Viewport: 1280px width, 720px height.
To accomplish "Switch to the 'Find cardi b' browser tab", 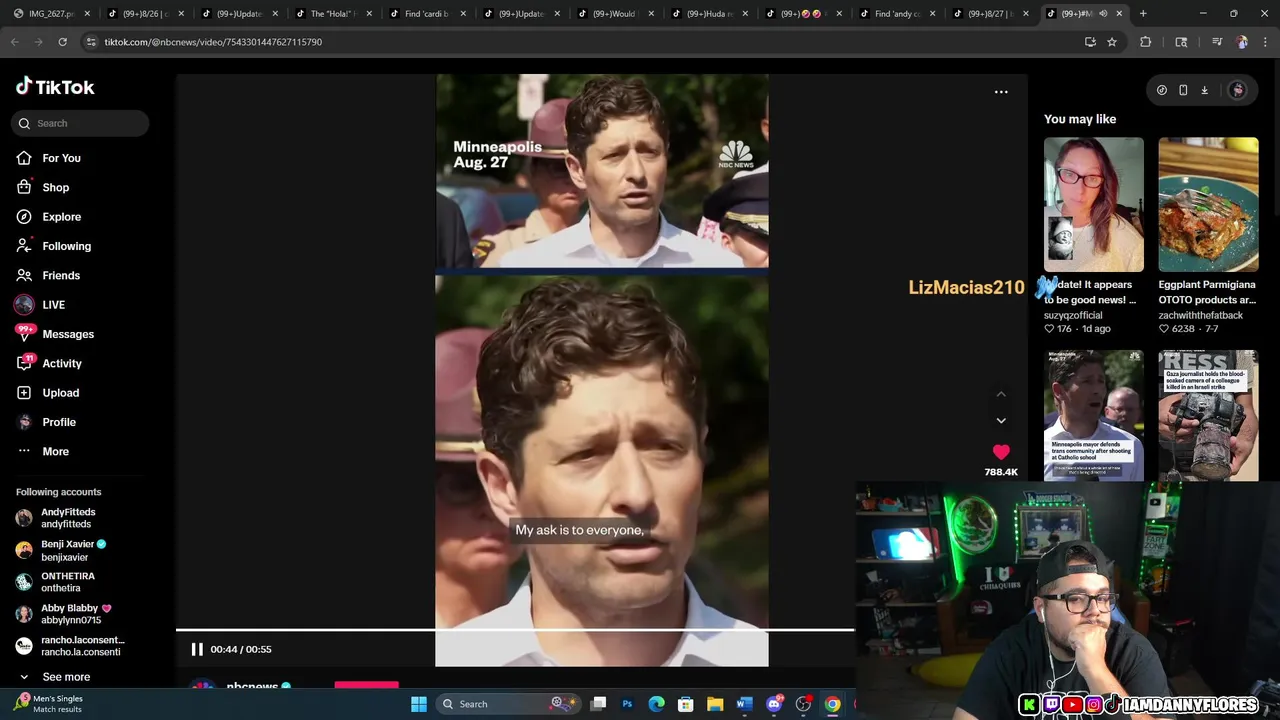I will click(x=428, y=13).
